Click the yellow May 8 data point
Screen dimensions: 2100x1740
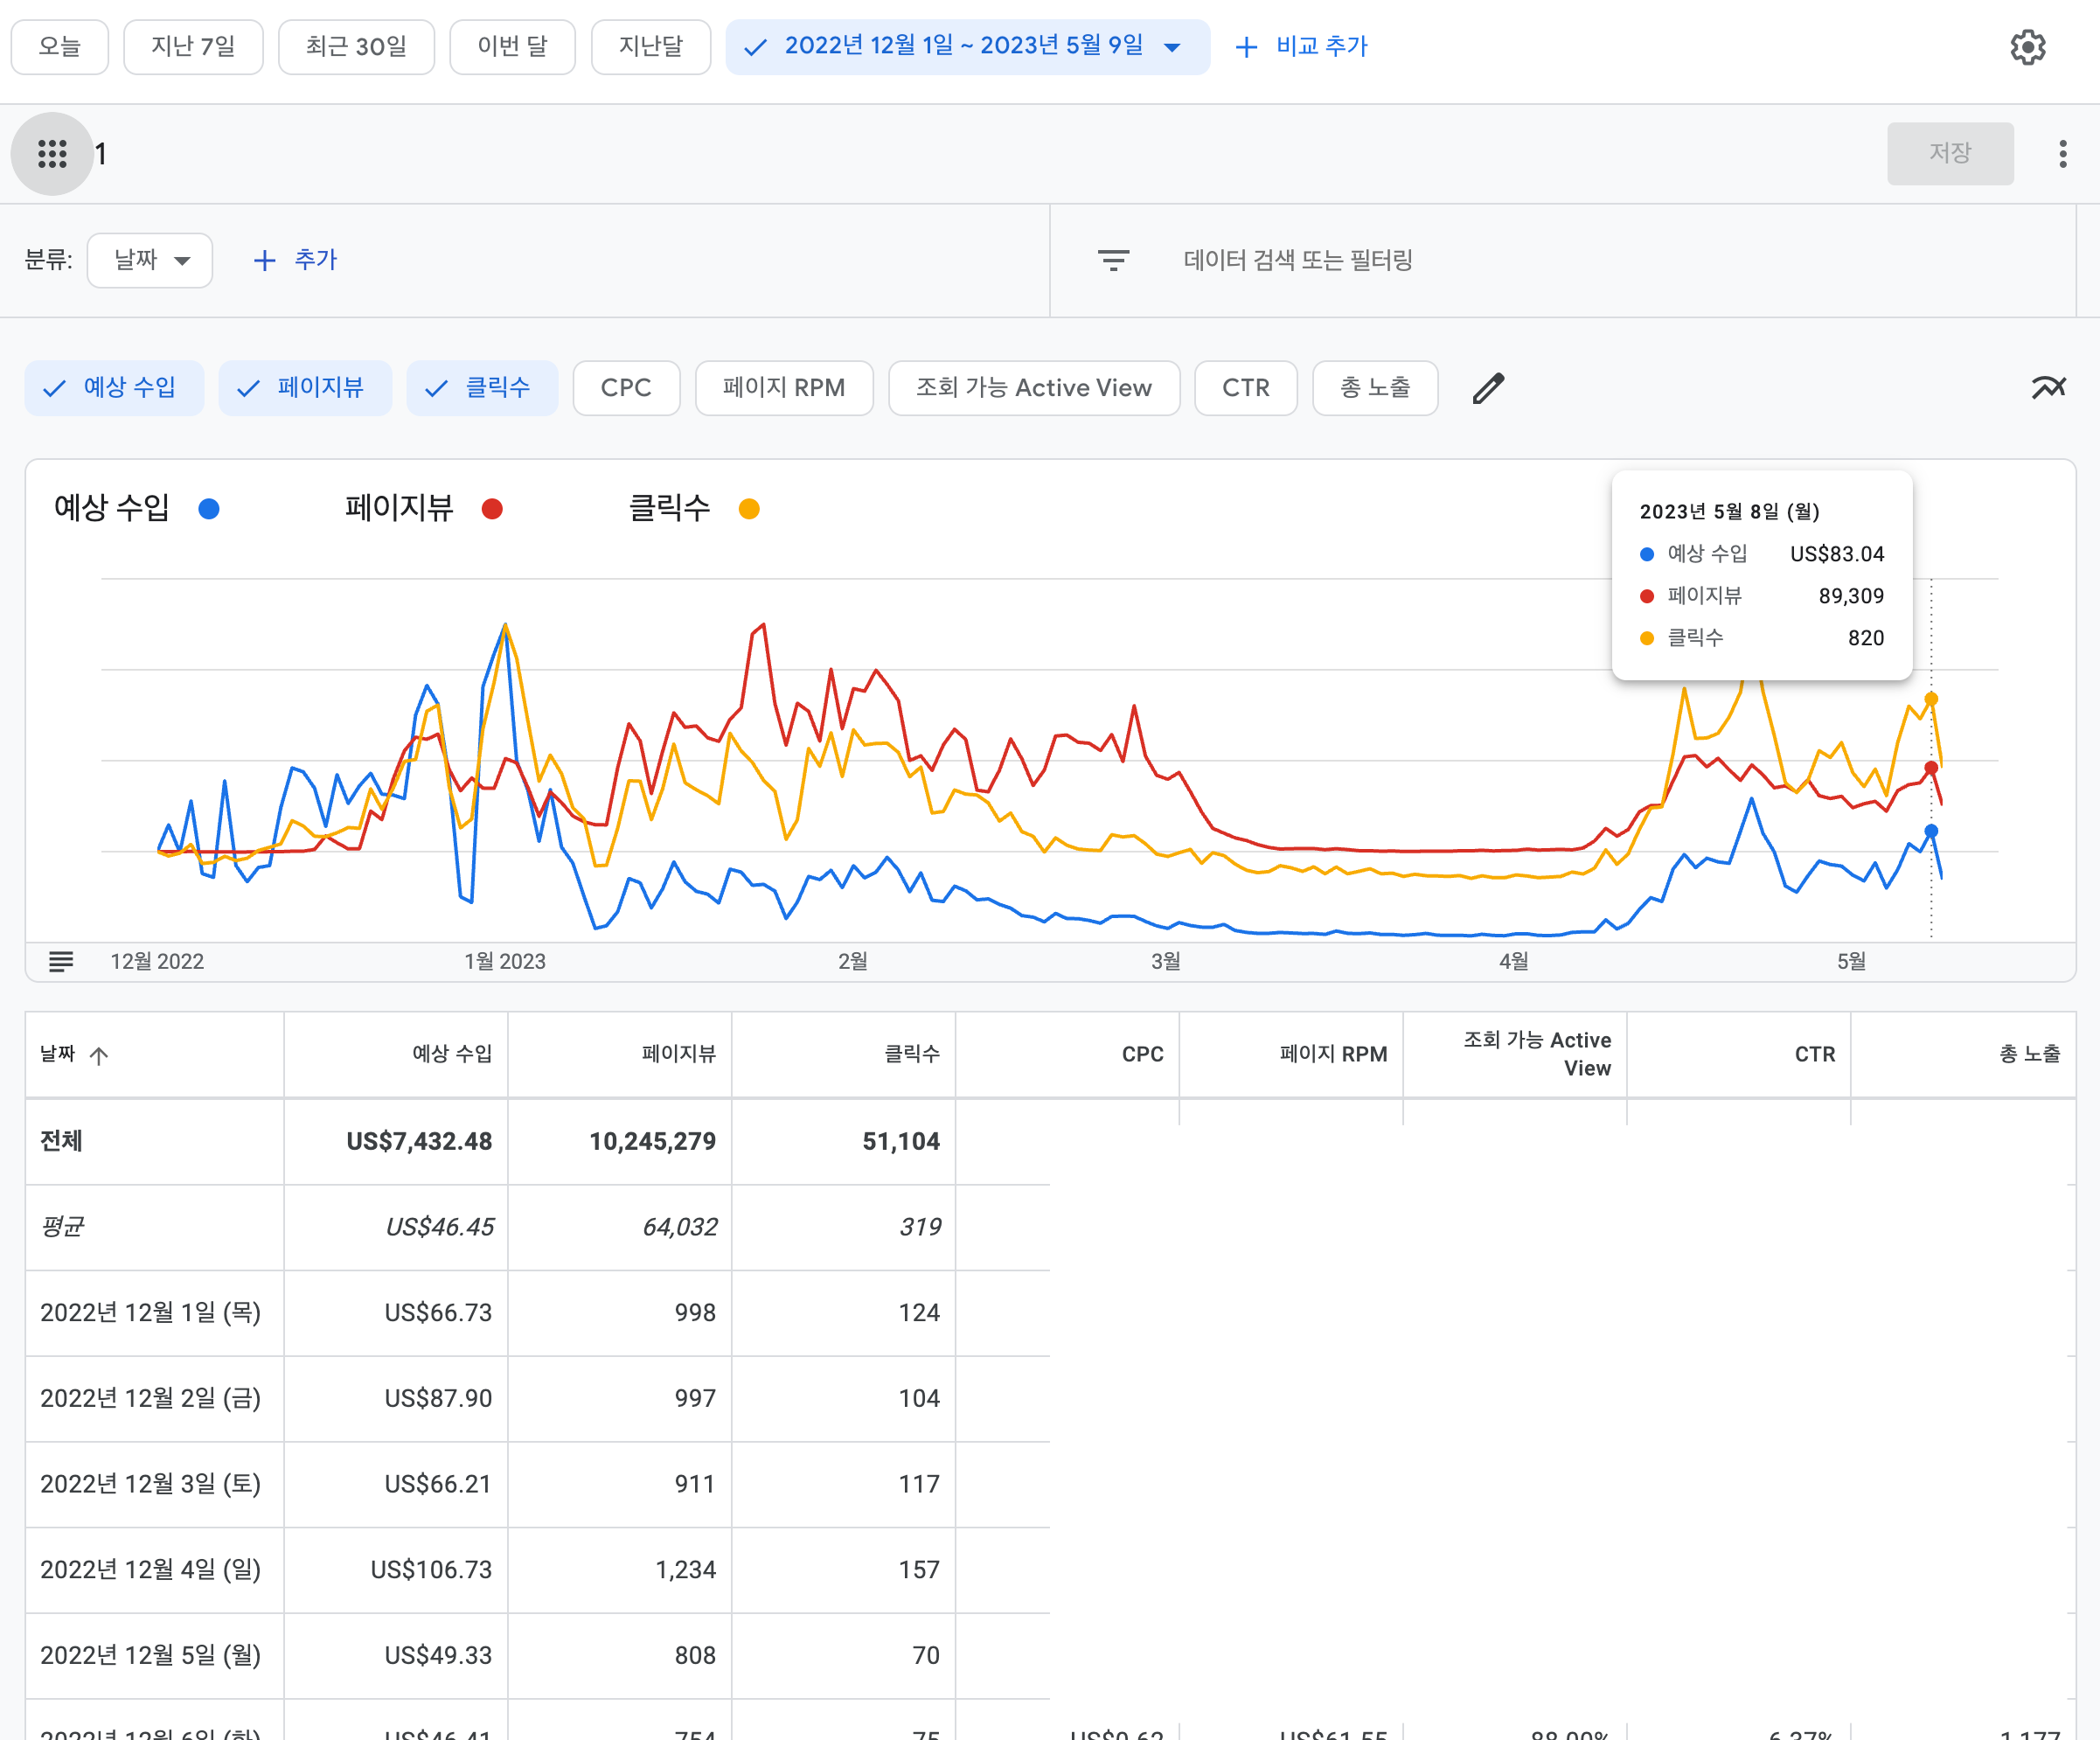(1931, 699)
